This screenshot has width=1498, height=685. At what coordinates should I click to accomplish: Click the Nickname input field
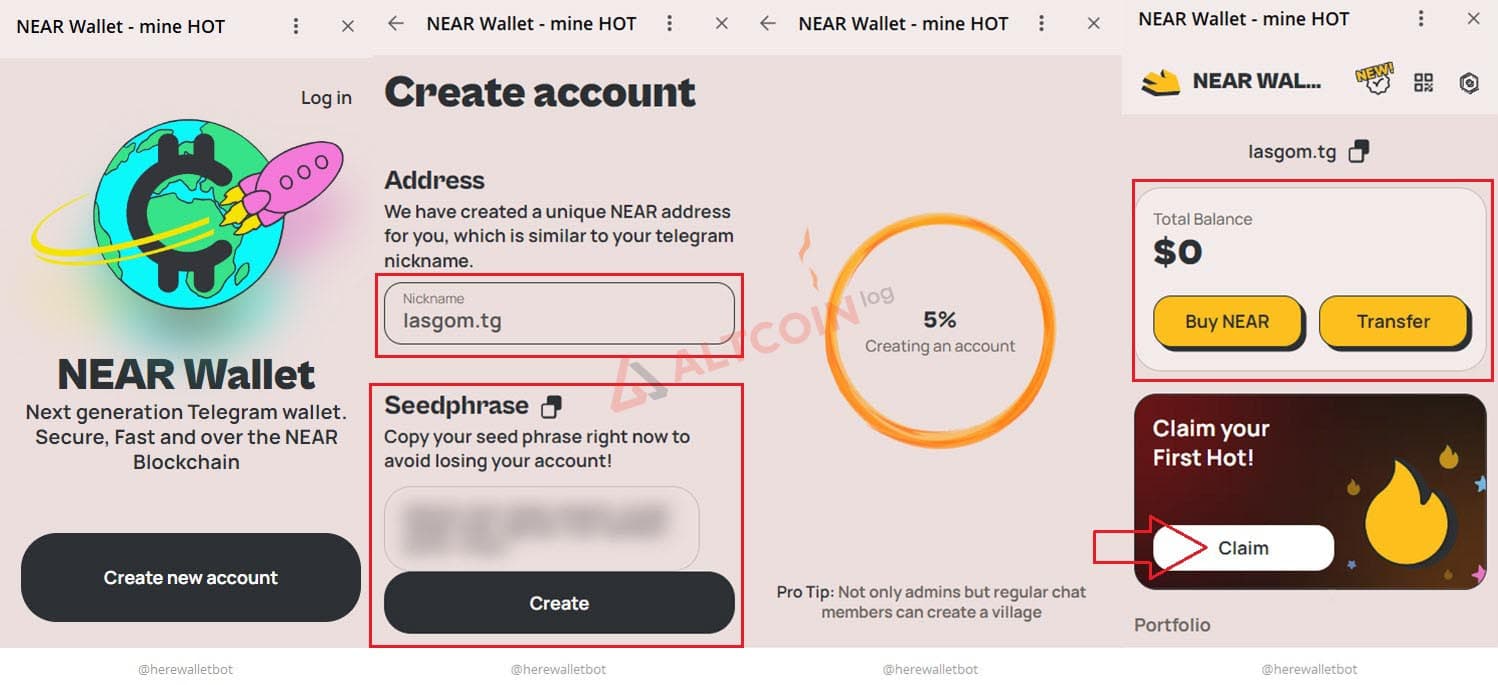point(559,313)
